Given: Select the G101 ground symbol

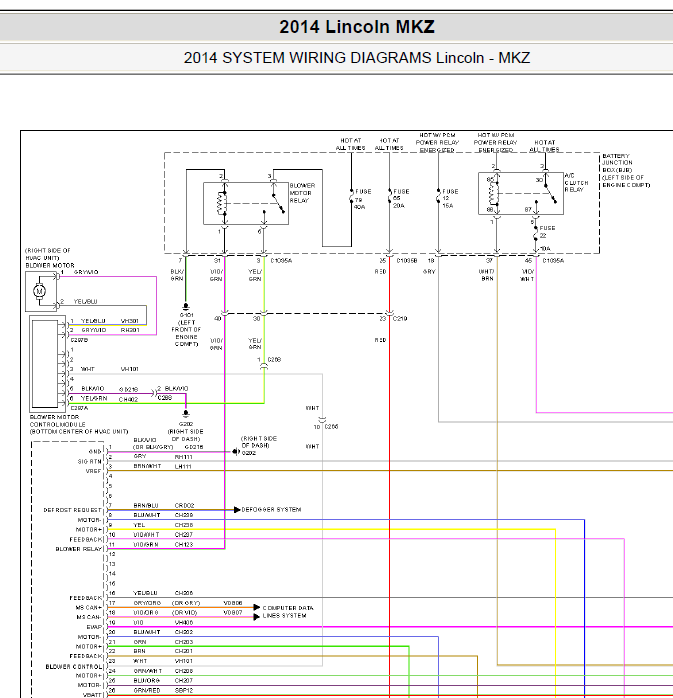Looking at the screenshot, I should click(x=186, y=307).
